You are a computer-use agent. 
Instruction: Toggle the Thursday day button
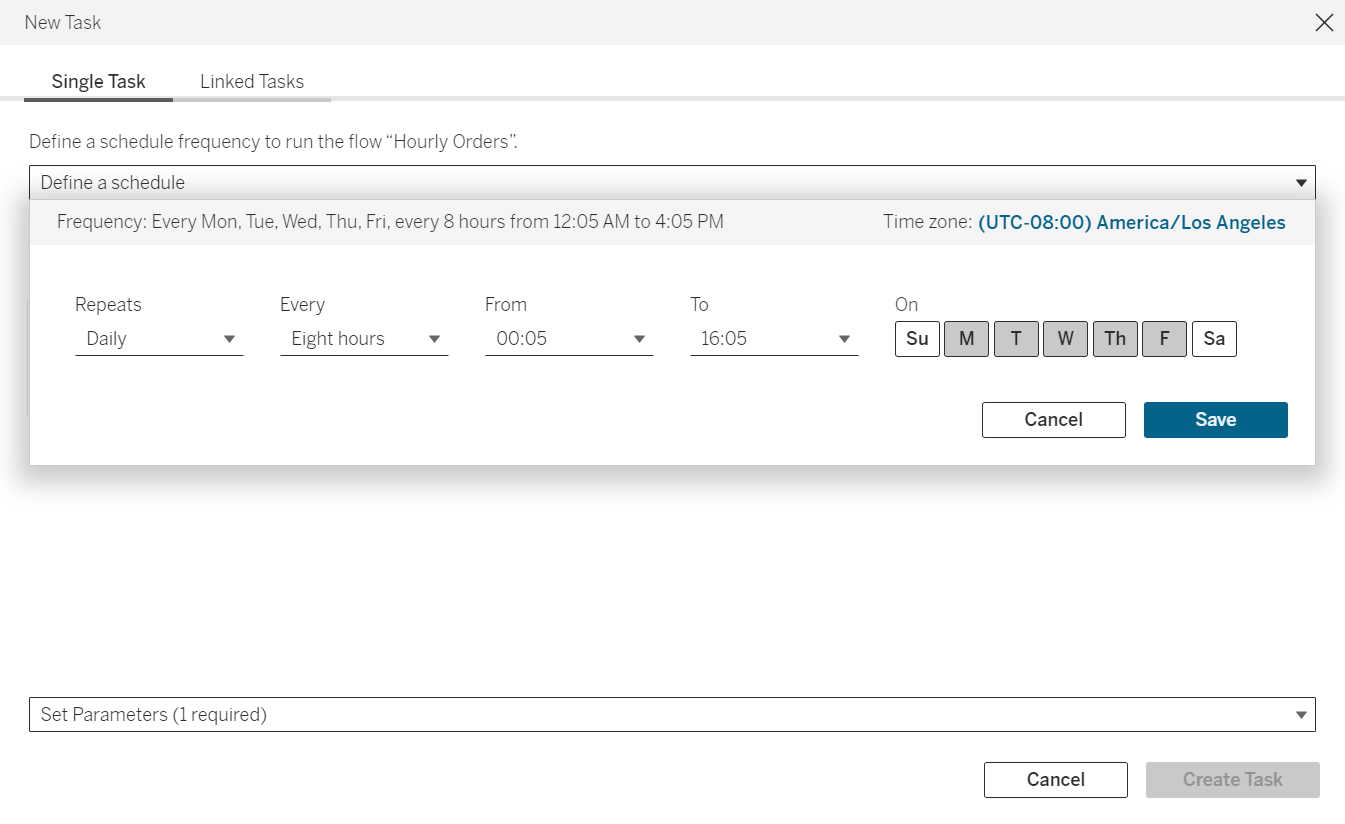tap(1115, 339)
